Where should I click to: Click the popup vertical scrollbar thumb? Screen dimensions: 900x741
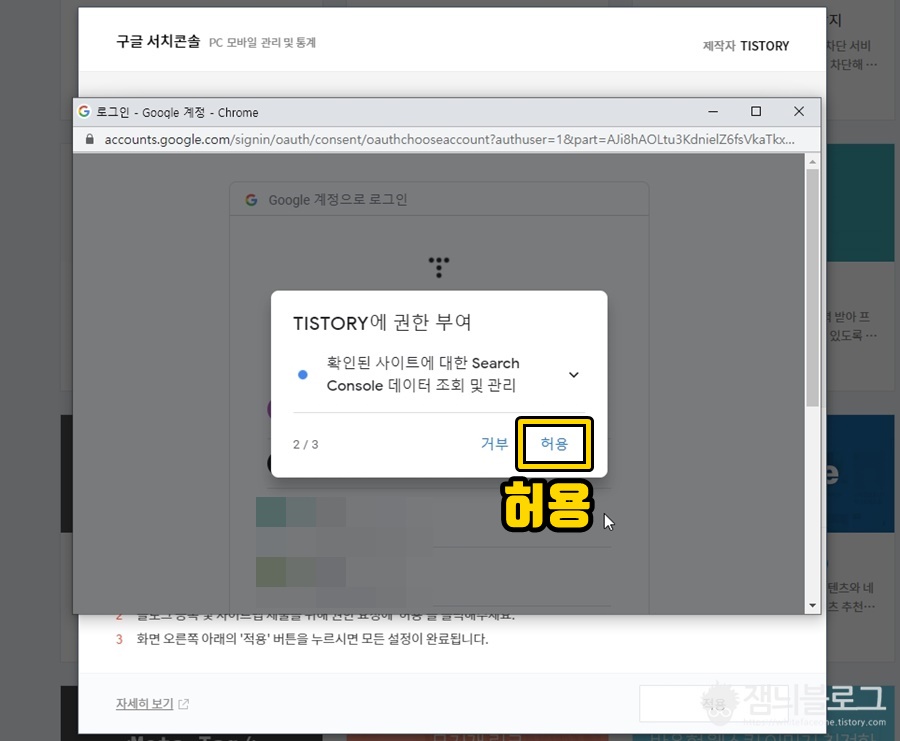coord(812,287)
